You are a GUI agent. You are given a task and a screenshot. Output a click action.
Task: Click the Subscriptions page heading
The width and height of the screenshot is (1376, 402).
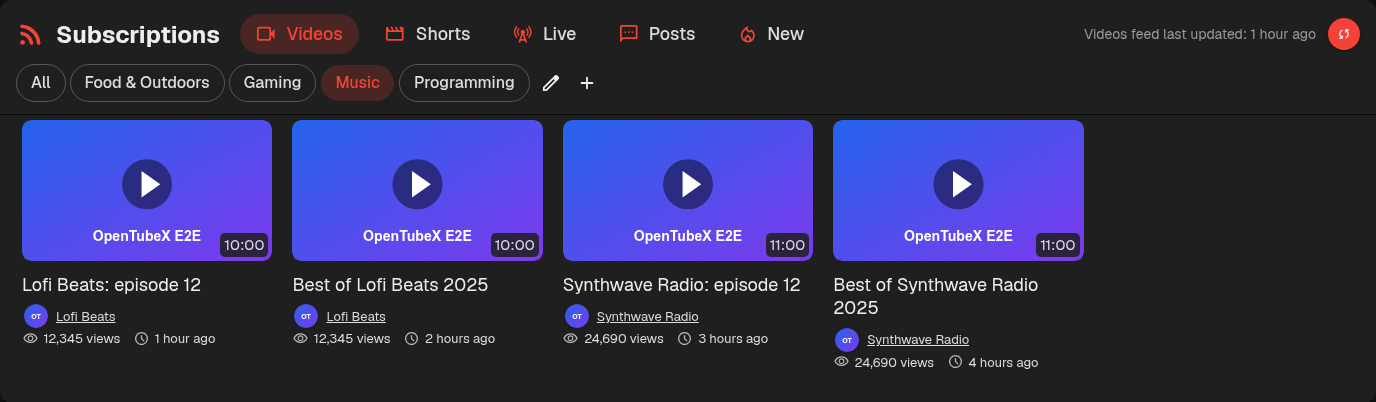click(138, 35)
